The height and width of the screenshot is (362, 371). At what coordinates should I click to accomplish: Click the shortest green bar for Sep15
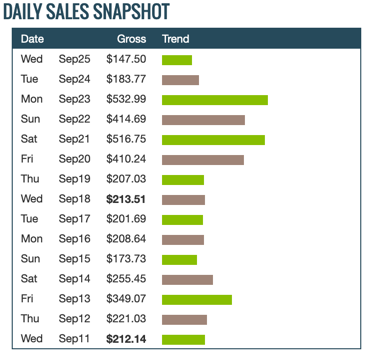coord(180,260)
